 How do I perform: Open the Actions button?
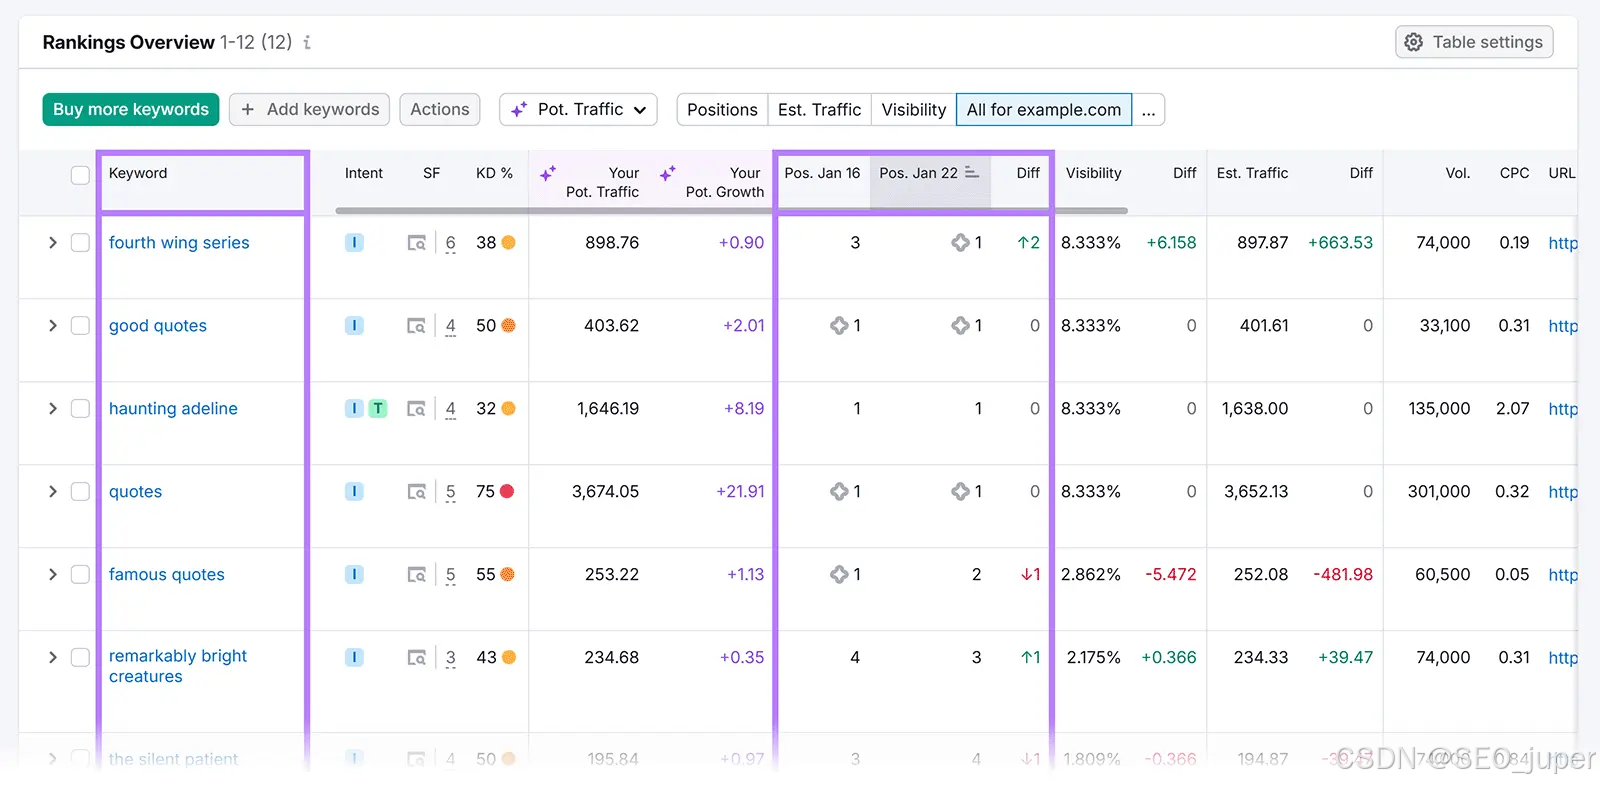click(440, 109)
